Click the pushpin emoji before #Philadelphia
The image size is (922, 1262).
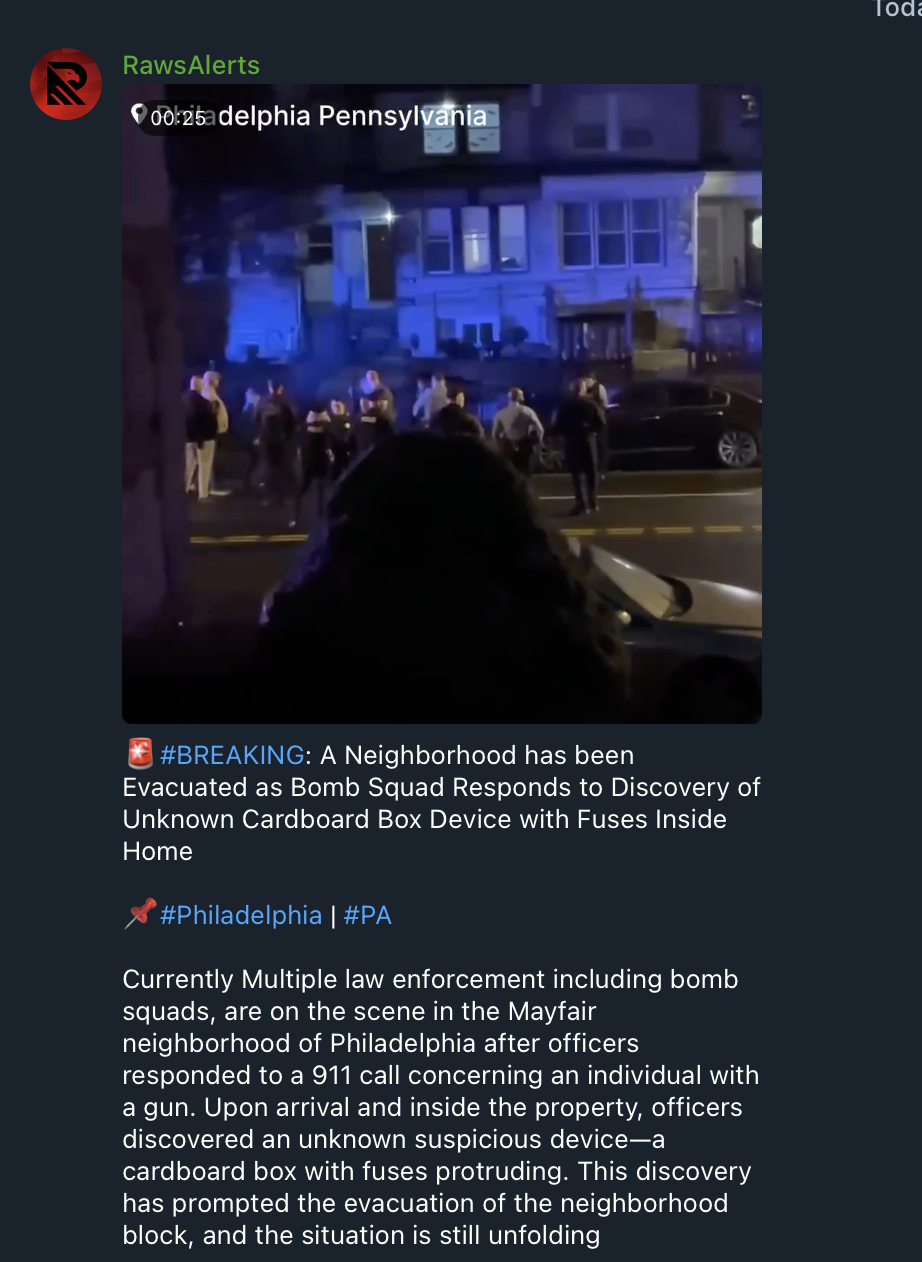(140, 914)
